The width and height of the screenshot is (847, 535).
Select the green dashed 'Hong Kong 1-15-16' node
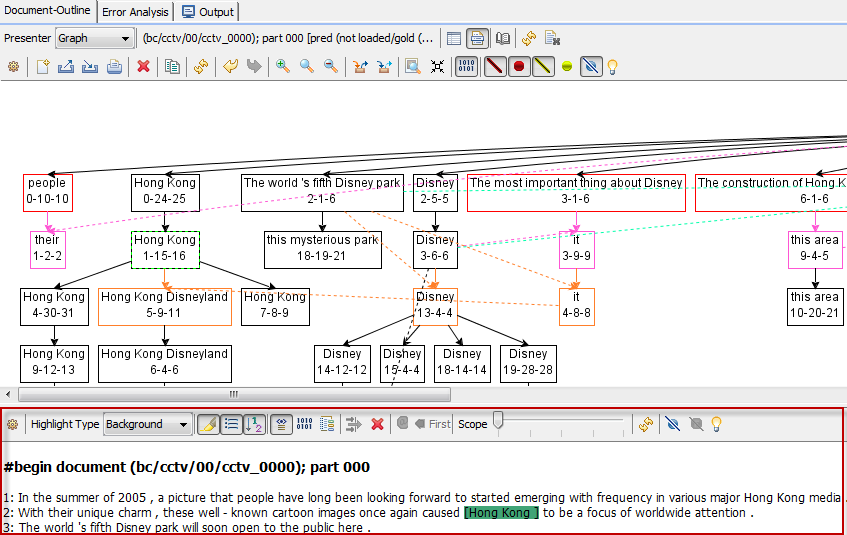(x=165, y=249)
